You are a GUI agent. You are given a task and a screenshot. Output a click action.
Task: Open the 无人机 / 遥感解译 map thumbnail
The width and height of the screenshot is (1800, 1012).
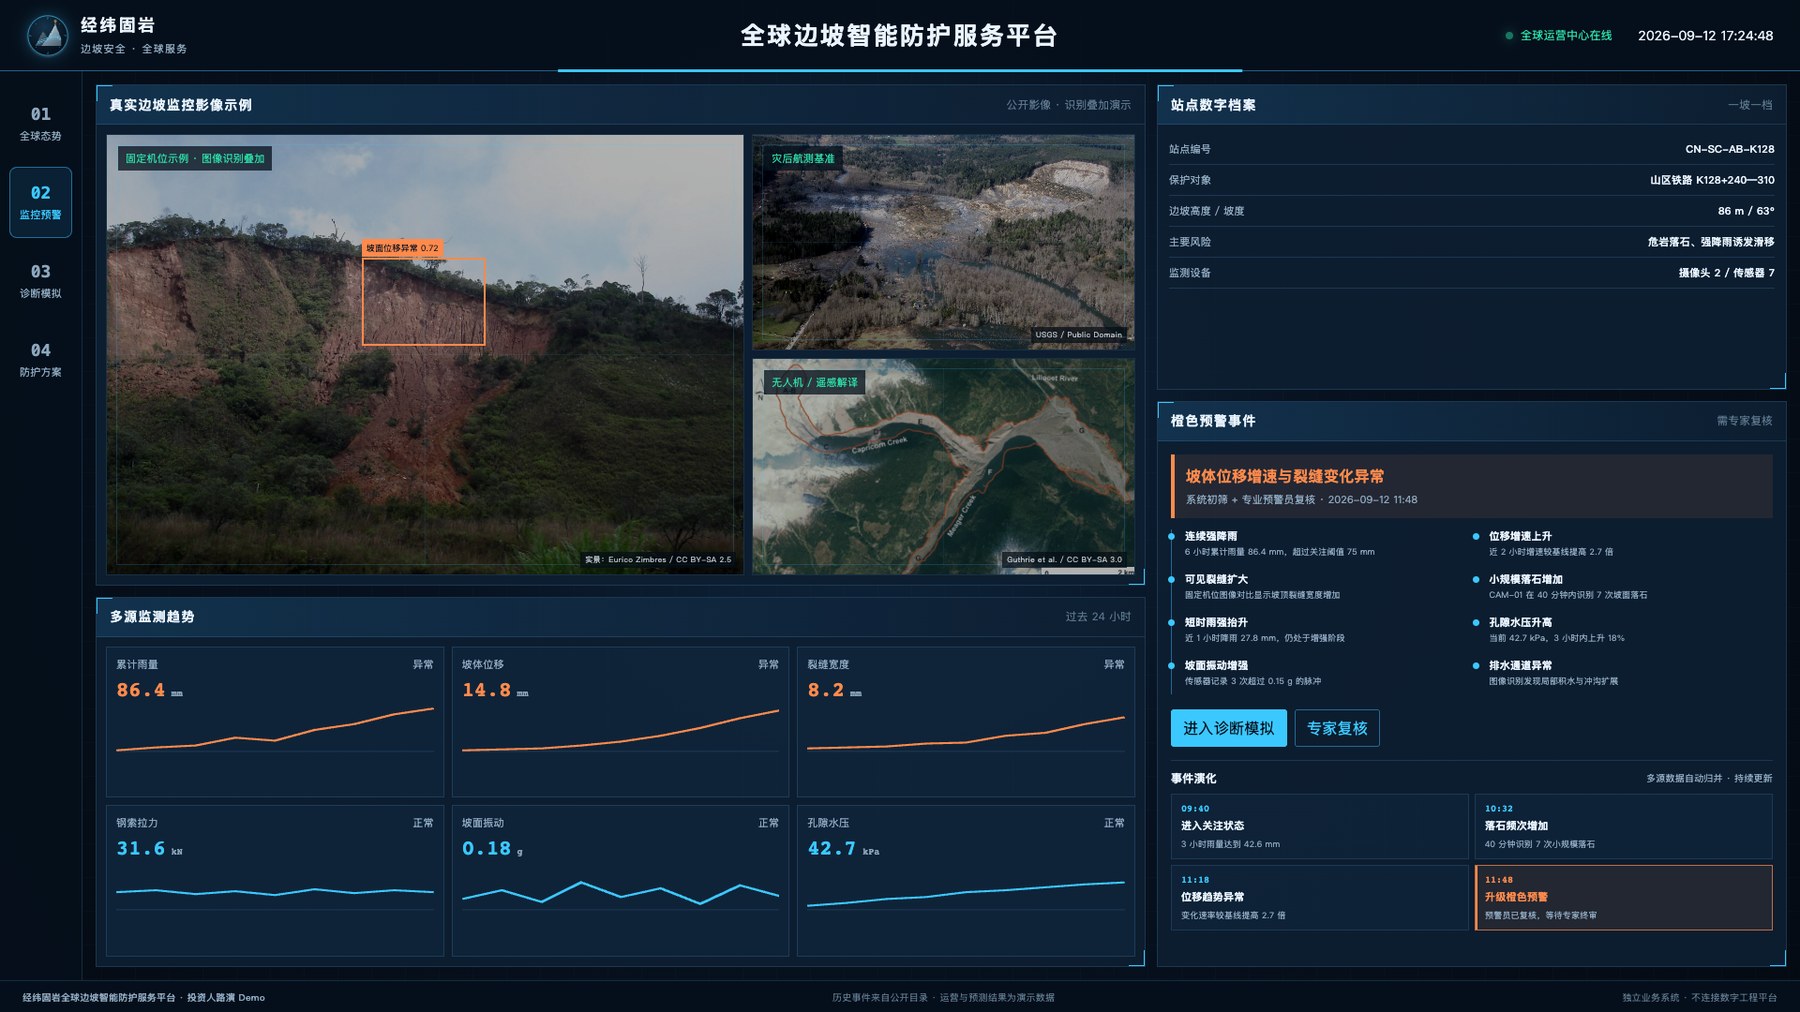point(943,466)
